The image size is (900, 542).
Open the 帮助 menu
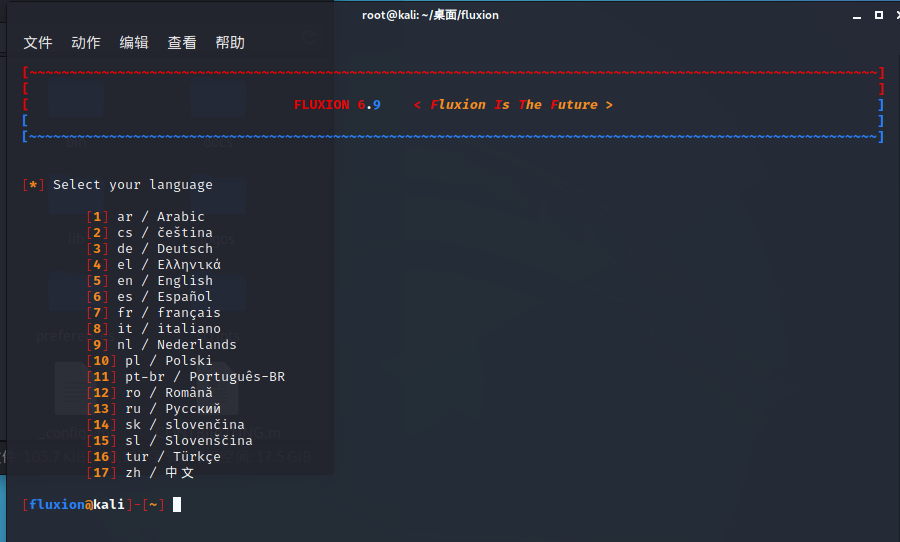(230, 42)
